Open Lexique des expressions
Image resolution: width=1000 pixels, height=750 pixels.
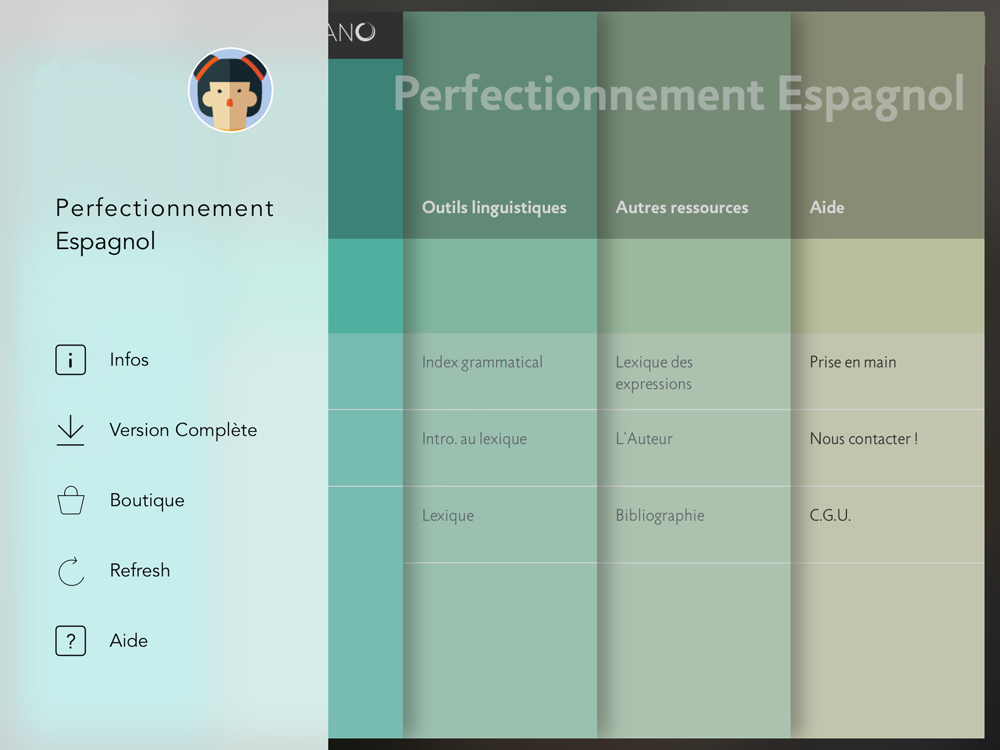pos(654,372)
